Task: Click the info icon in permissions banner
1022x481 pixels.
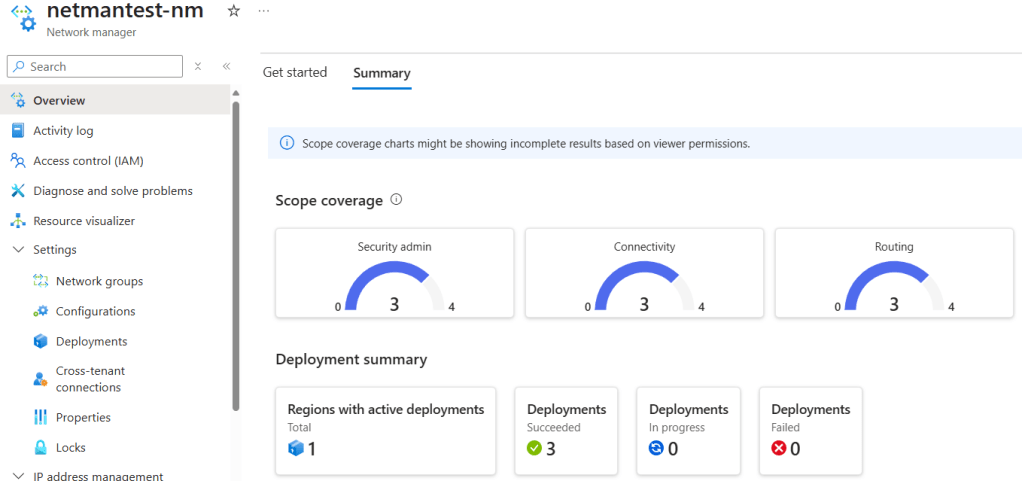Action: tap(287, 143)
